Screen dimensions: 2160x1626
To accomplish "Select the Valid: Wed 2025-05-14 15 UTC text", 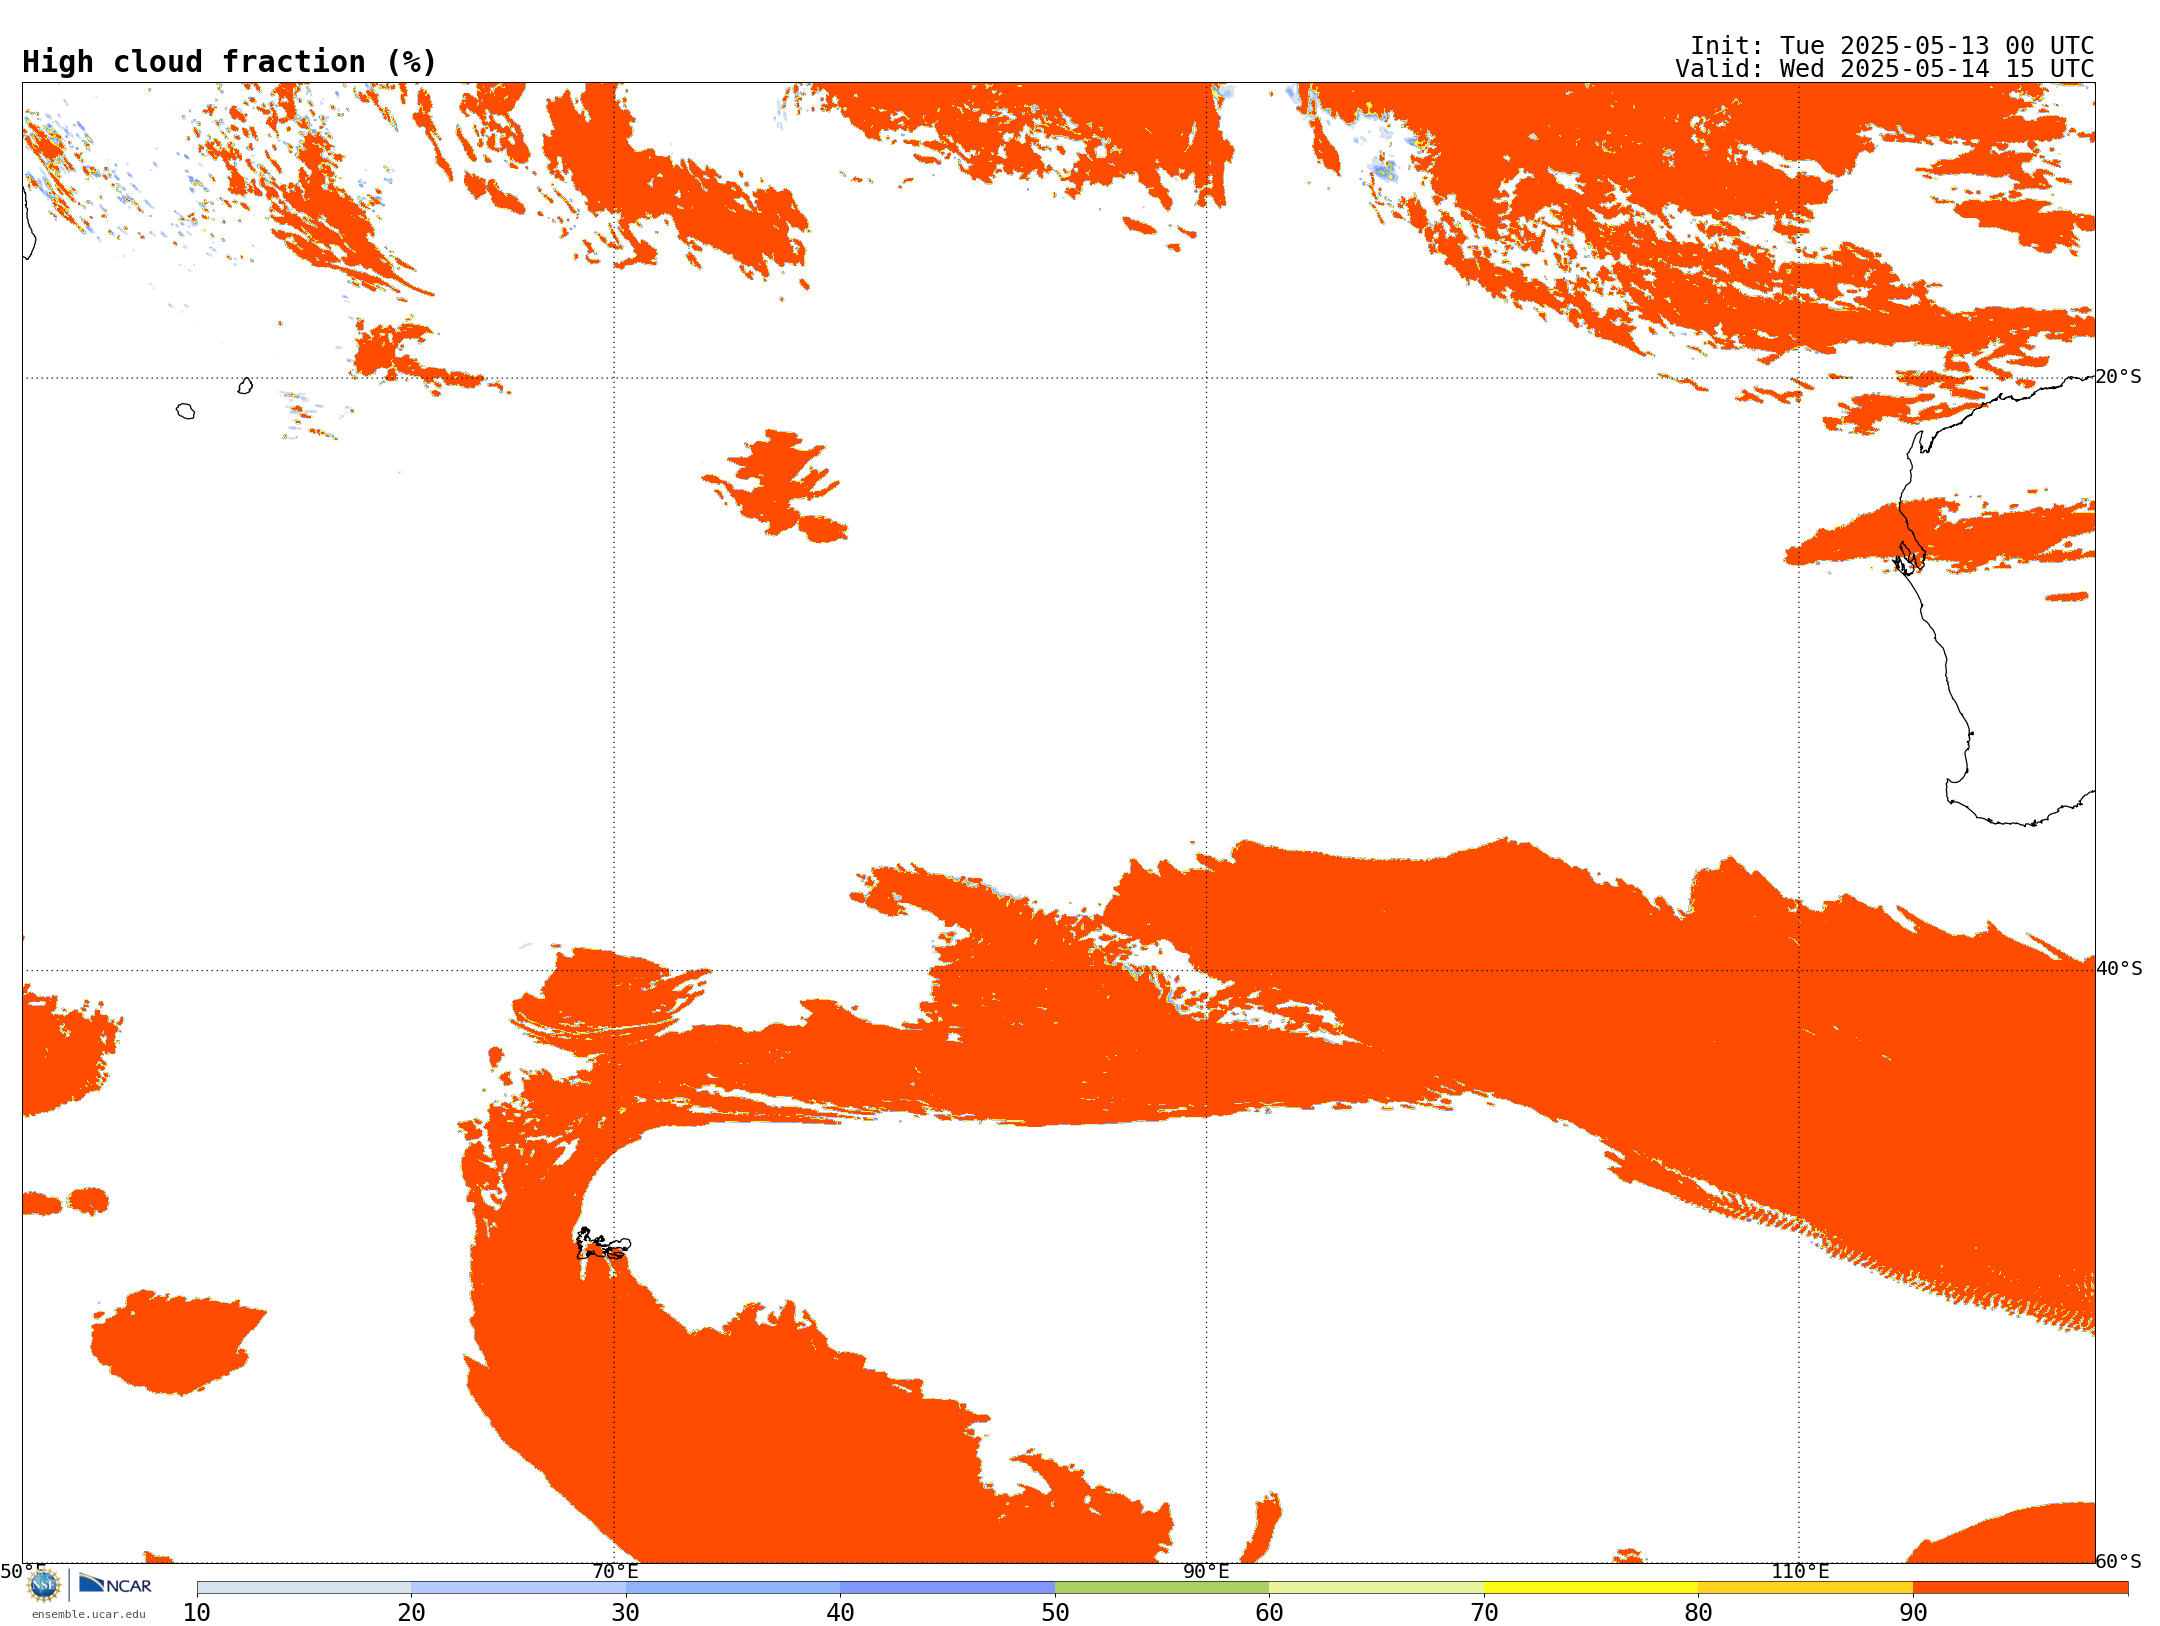I will click(1885, 69).
